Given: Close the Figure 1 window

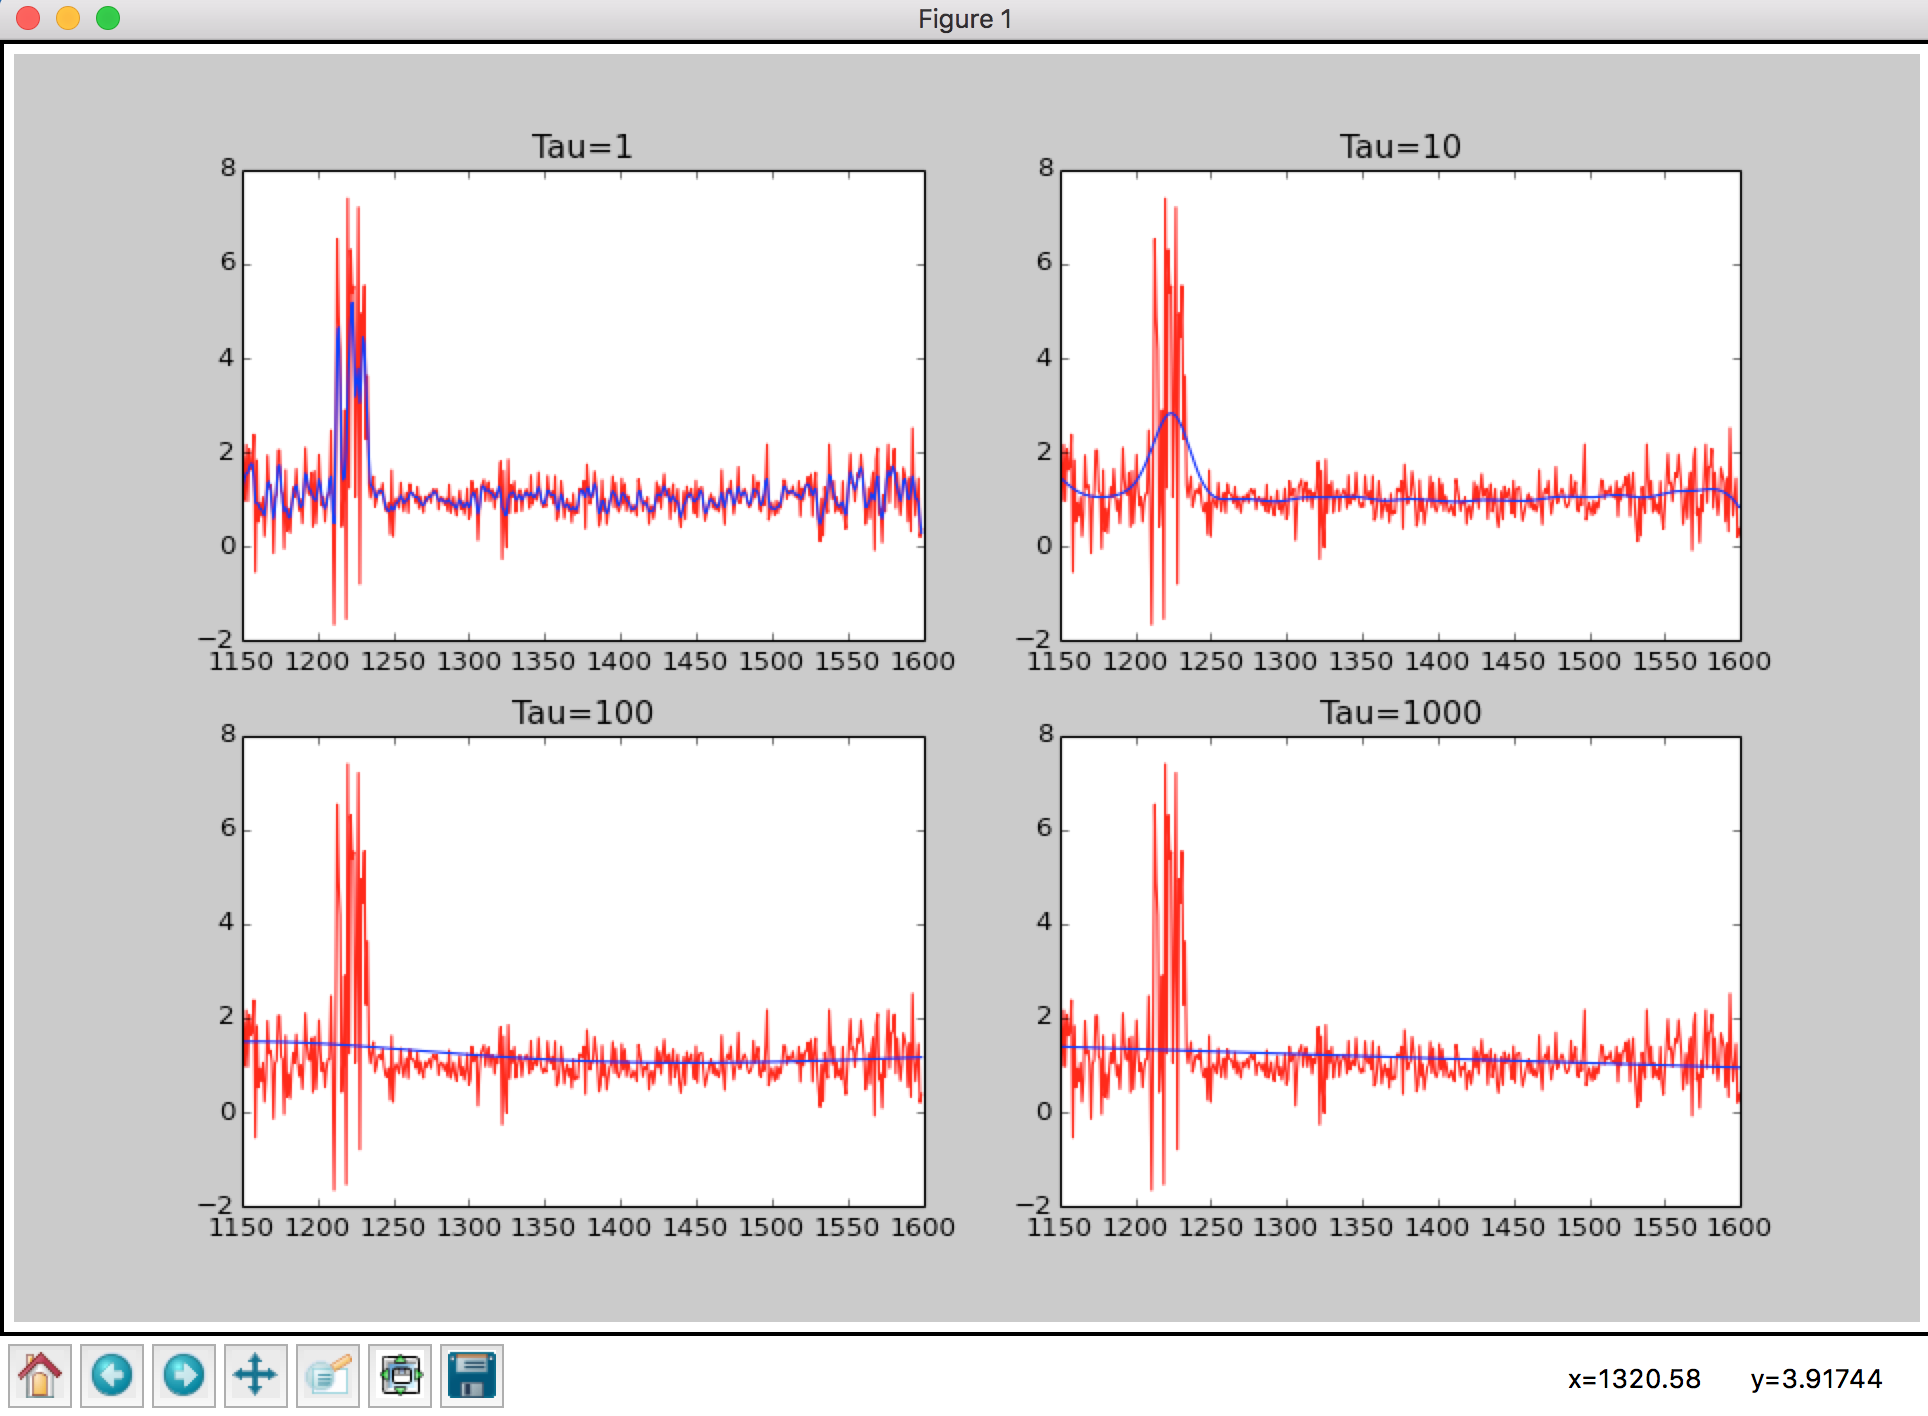Looking at the screenshot, I should pos(28,18).
